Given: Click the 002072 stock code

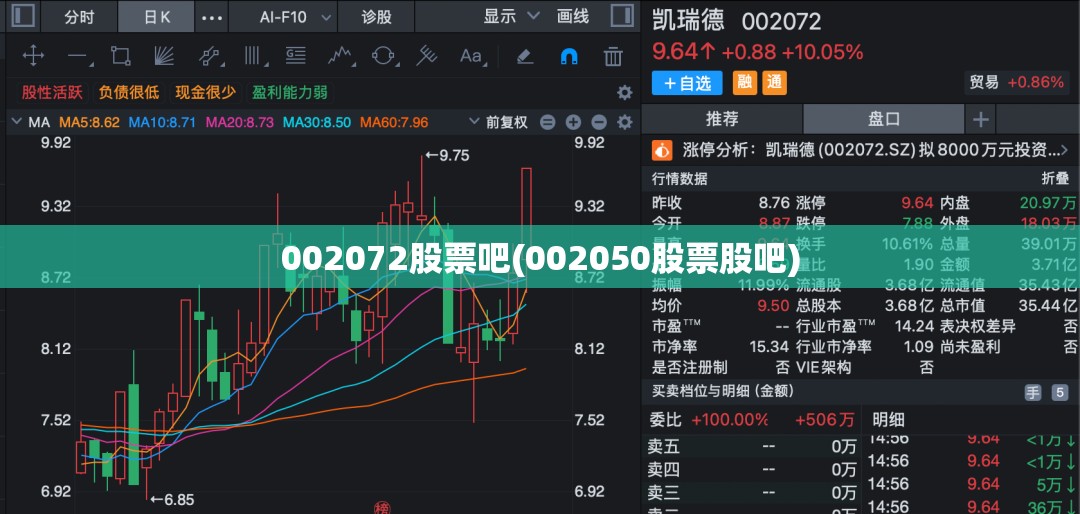Looking at the screenshot, I should click(781, 21).
